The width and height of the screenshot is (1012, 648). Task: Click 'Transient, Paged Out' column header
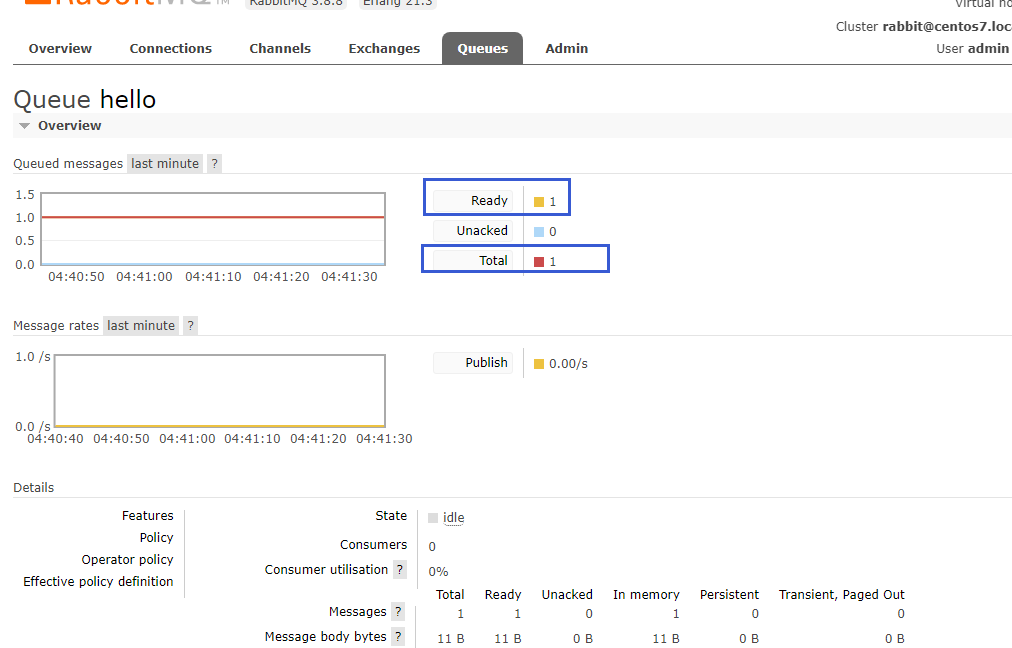[842, 594]
